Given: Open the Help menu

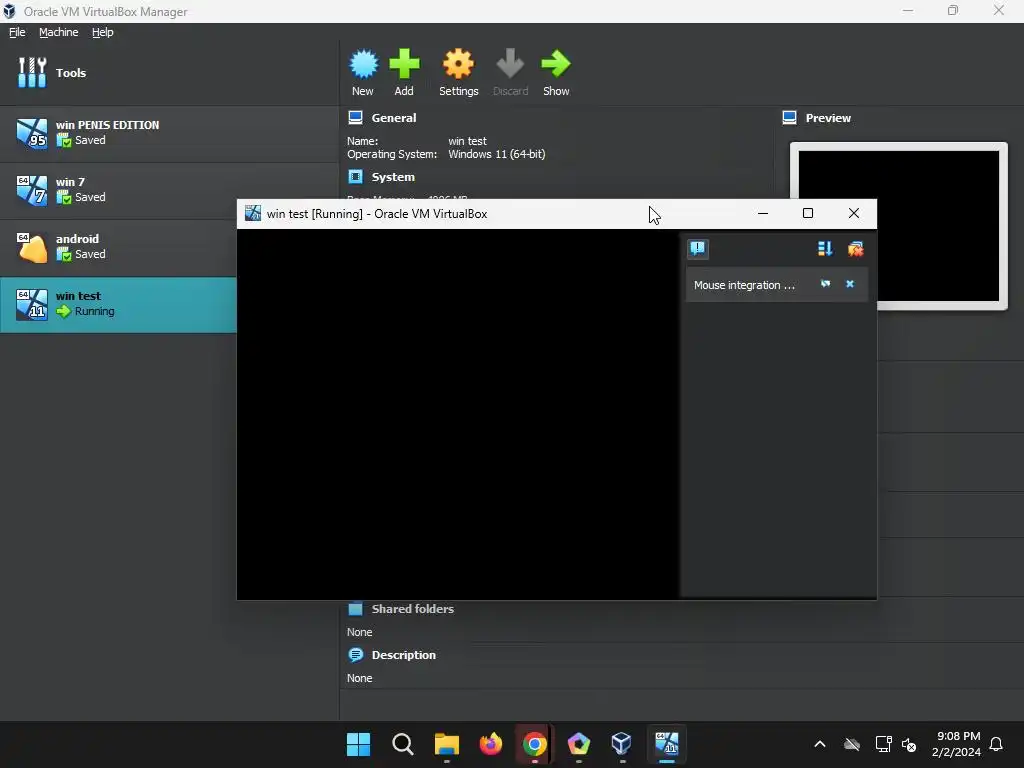Looking at the screenshot, I should coord(103,32).
